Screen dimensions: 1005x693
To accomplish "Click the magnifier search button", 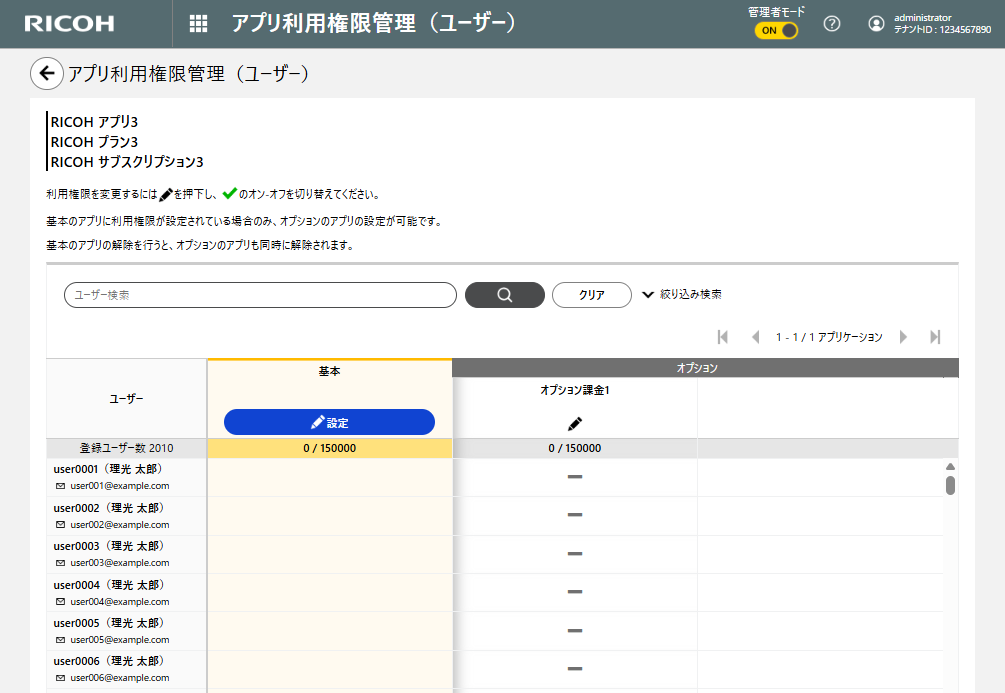I will click(x=505, y=295).
